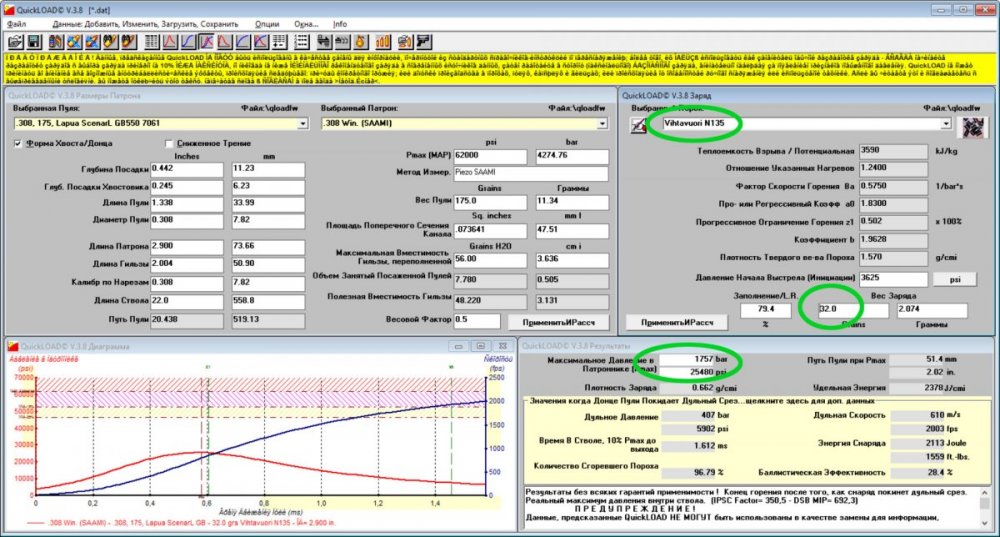
Task: Open the Опции menu
Action: pos(267,22)
